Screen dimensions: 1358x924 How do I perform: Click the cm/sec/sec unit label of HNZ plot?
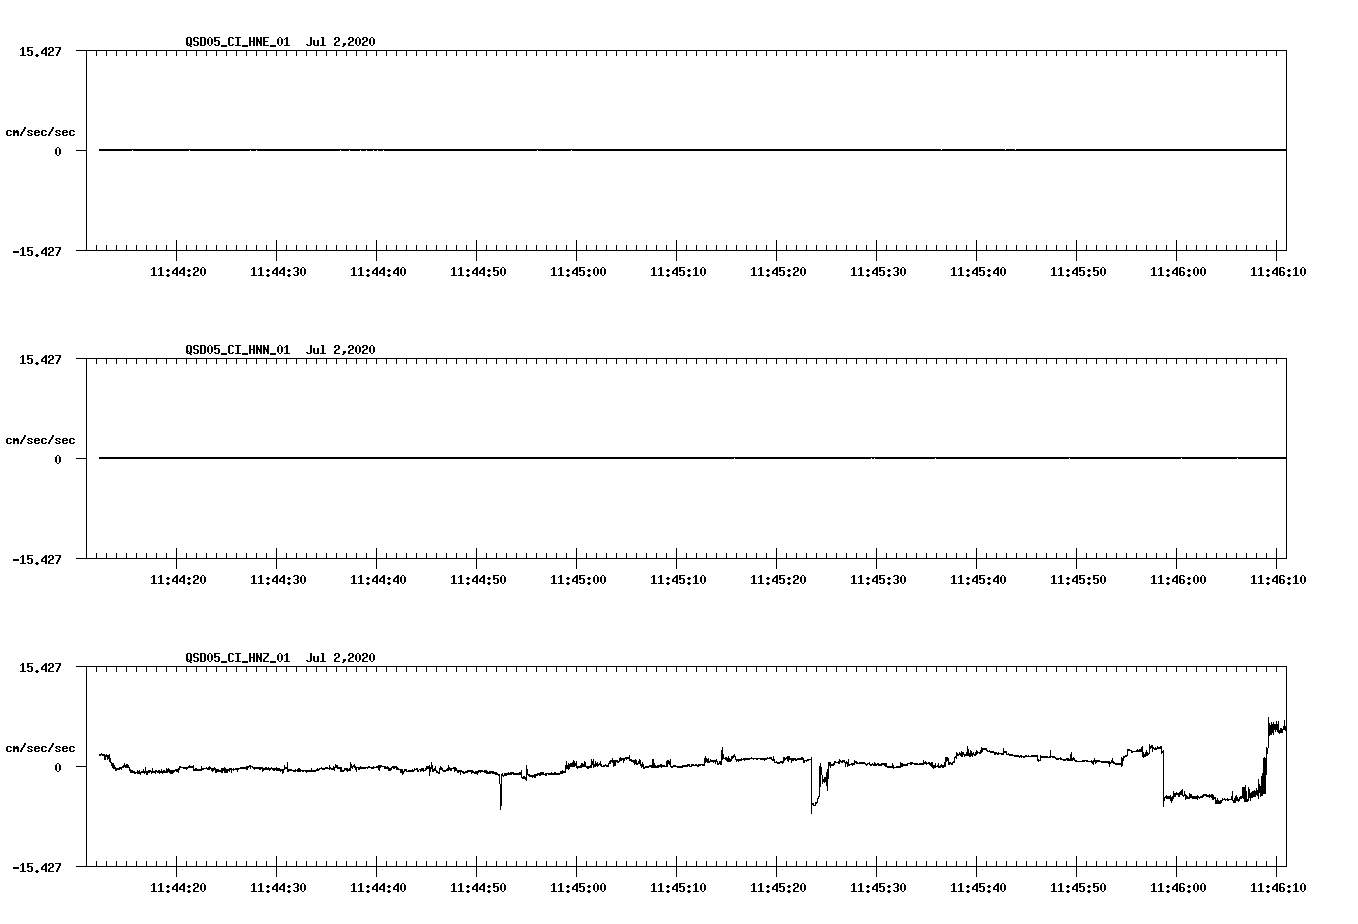click(x=40, y=748)
